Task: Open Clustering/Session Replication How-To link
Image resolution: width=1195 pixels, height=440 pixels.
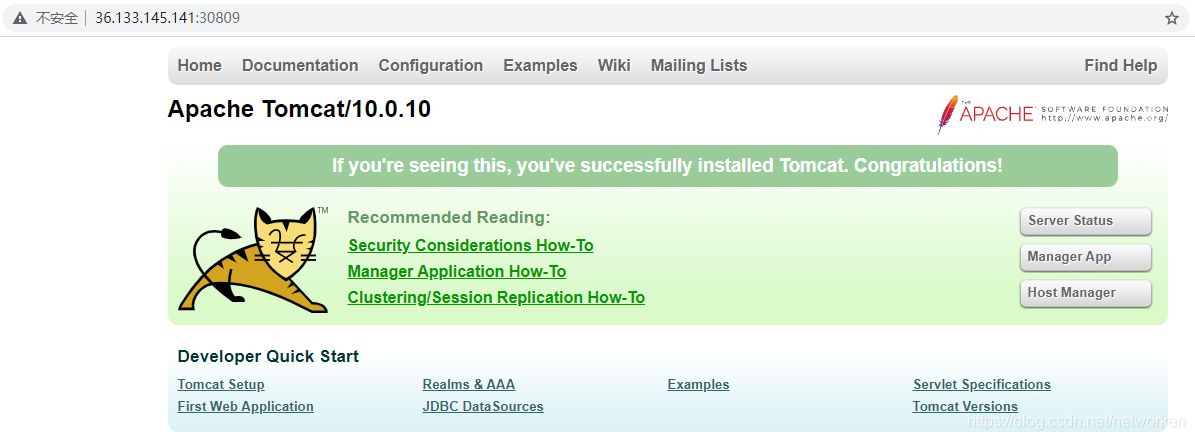Action: coord(496,297)
